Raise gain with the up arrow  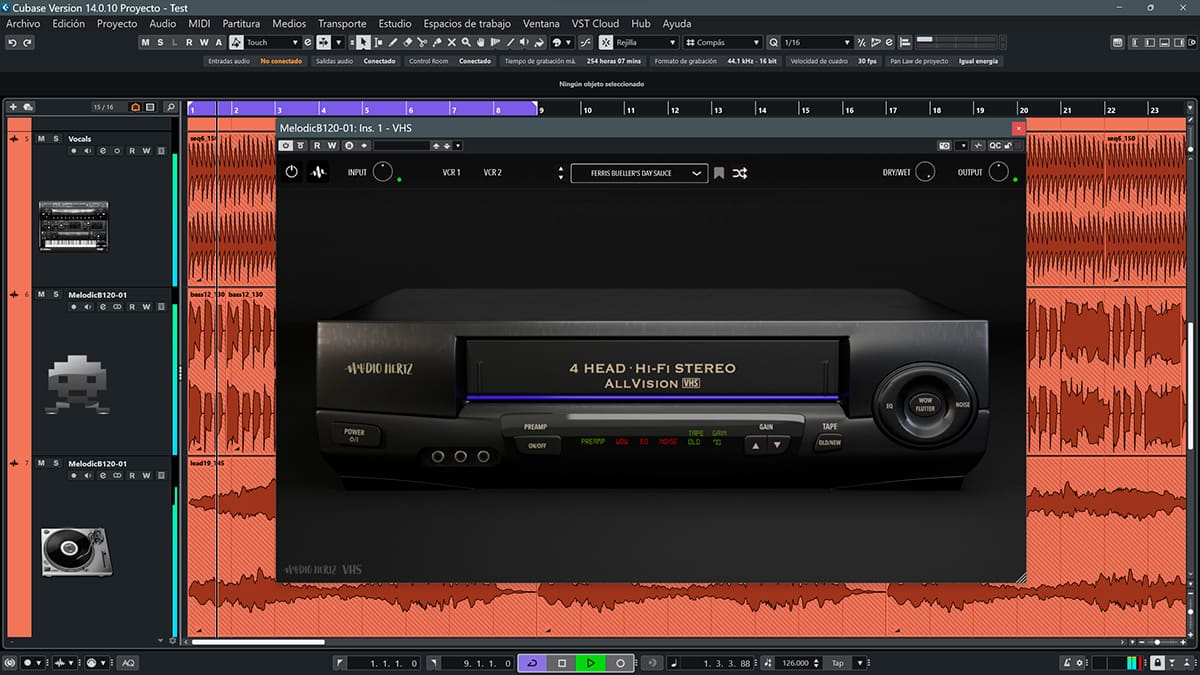757,445
